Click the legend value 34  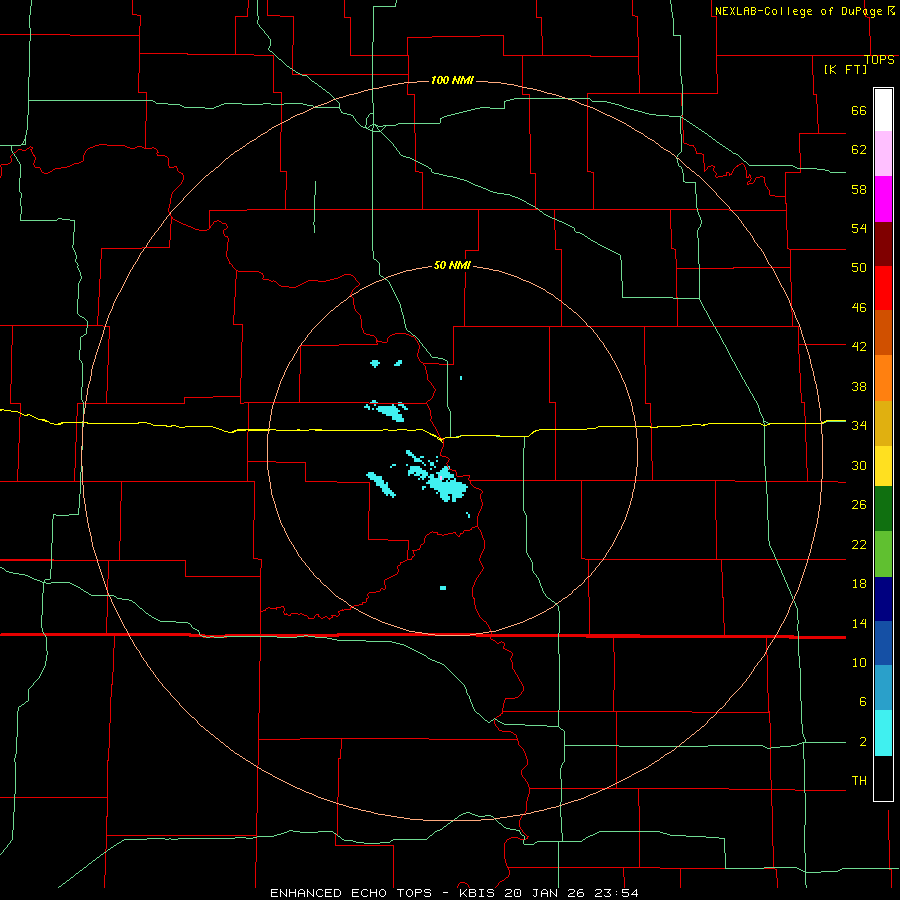859,425
